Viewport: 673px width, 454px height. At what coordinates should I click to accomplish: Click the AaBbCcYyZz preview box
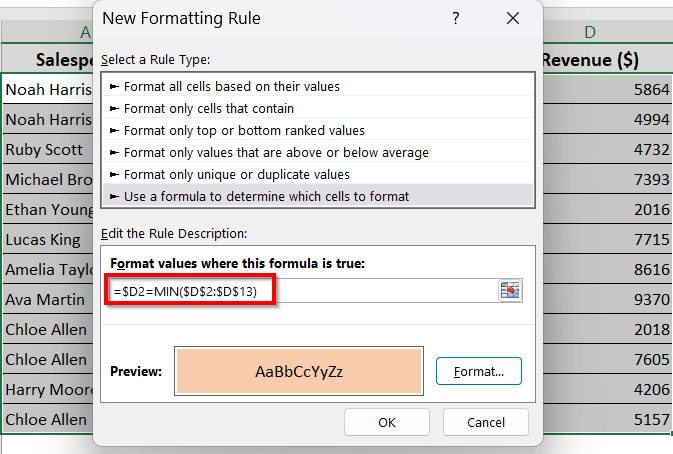pyautogui.click(x=299, y=371)
